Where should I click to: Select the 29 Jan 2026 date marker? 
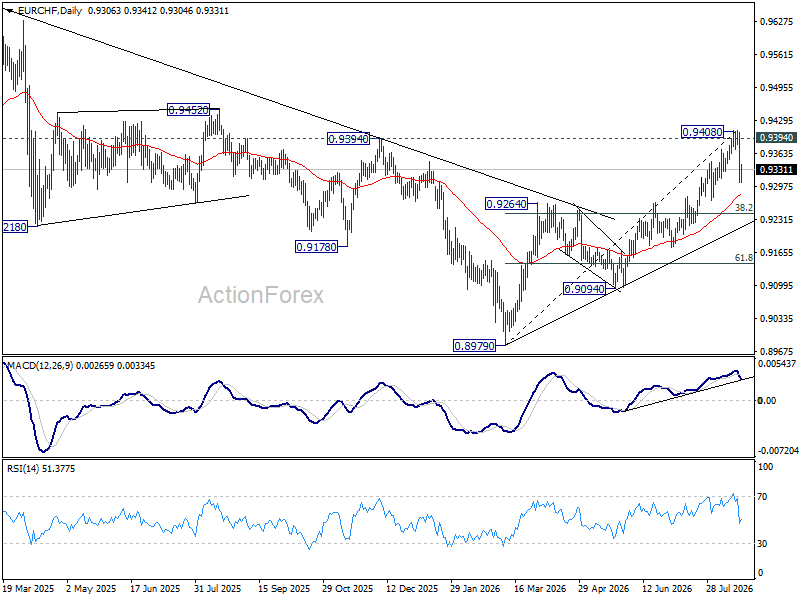pos(476,588)
